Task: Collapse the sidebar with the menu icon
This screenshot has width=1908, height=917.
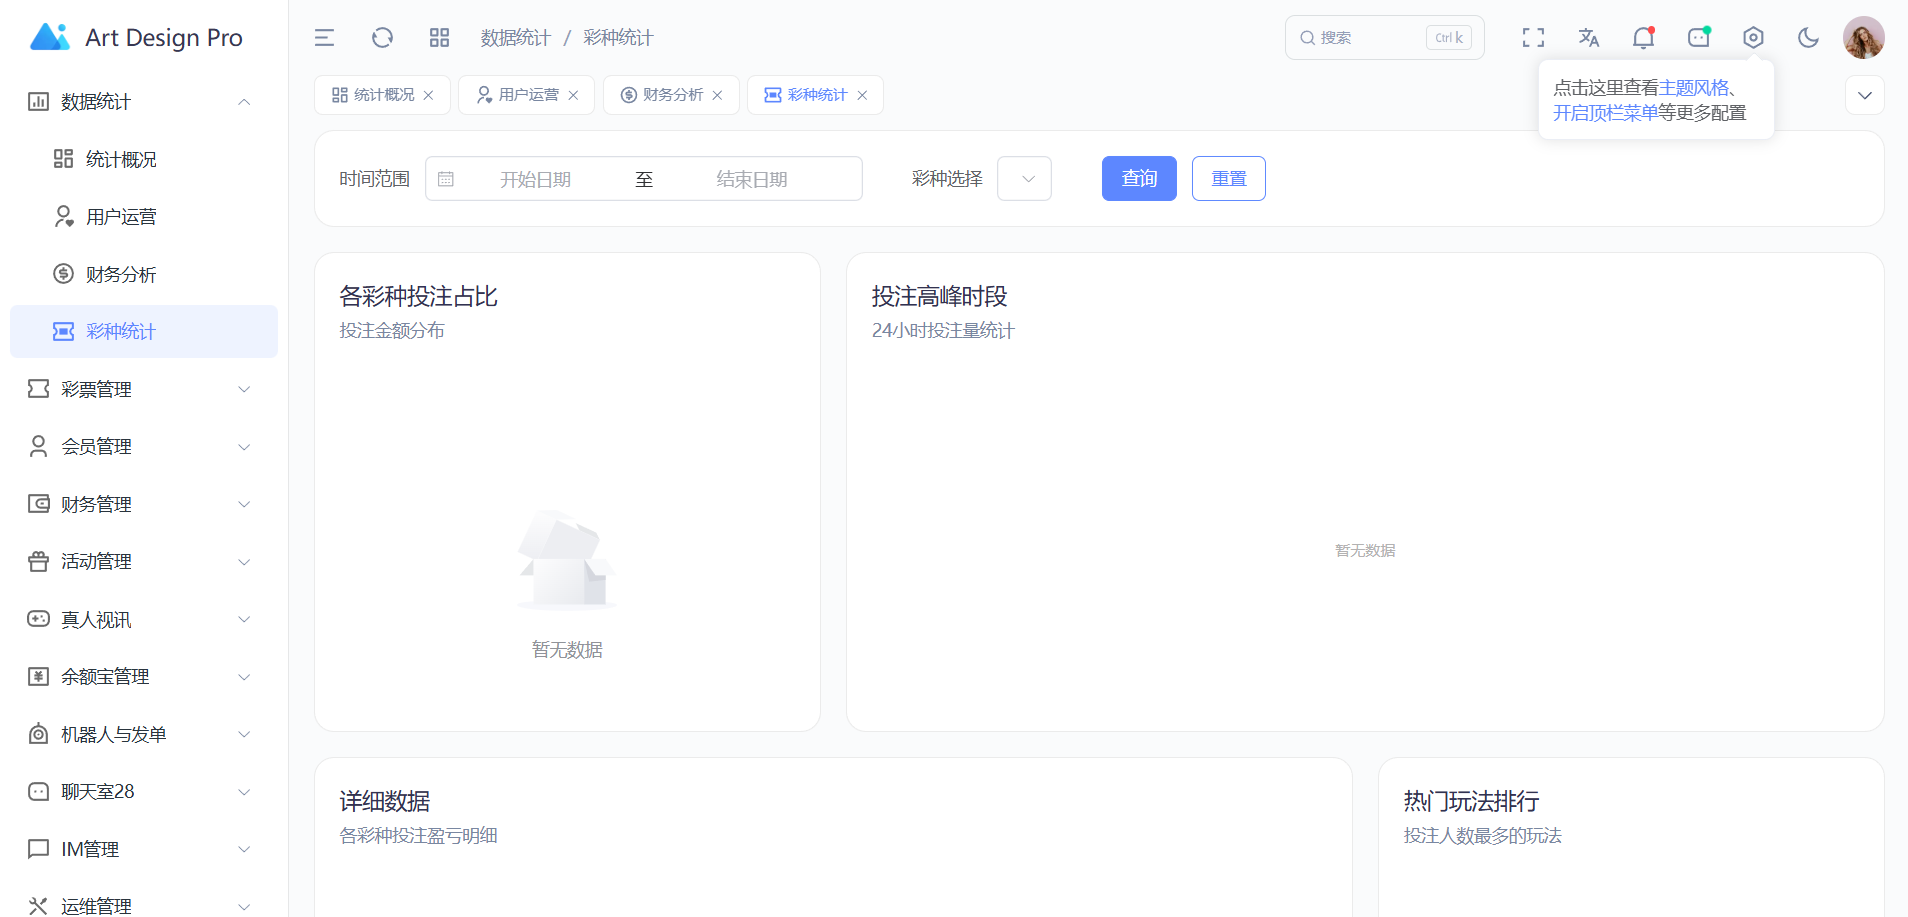Action: 324,38
